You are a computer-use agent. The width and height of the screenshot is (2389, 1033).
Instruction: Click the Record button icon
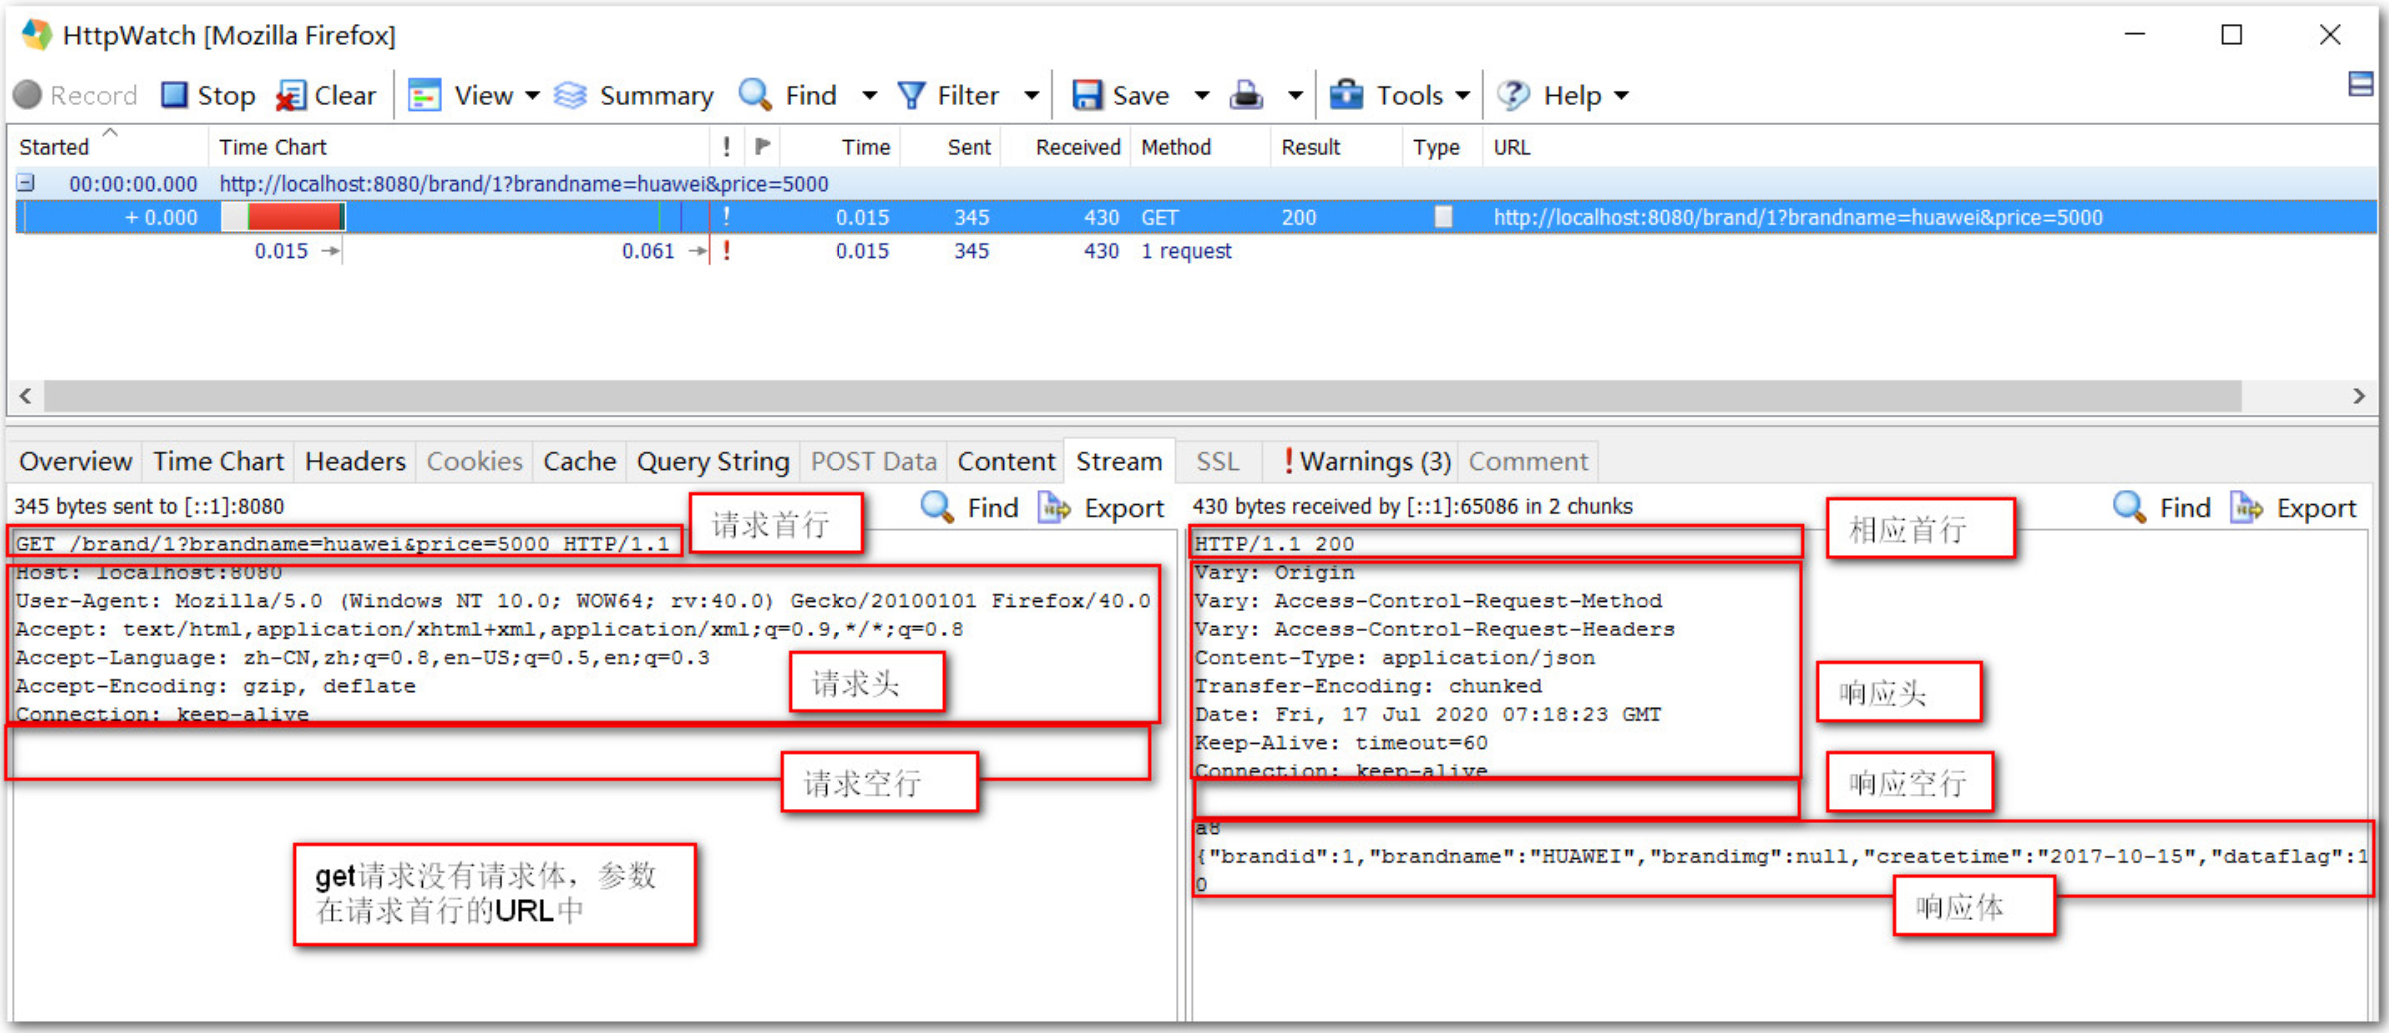(28, 95)
